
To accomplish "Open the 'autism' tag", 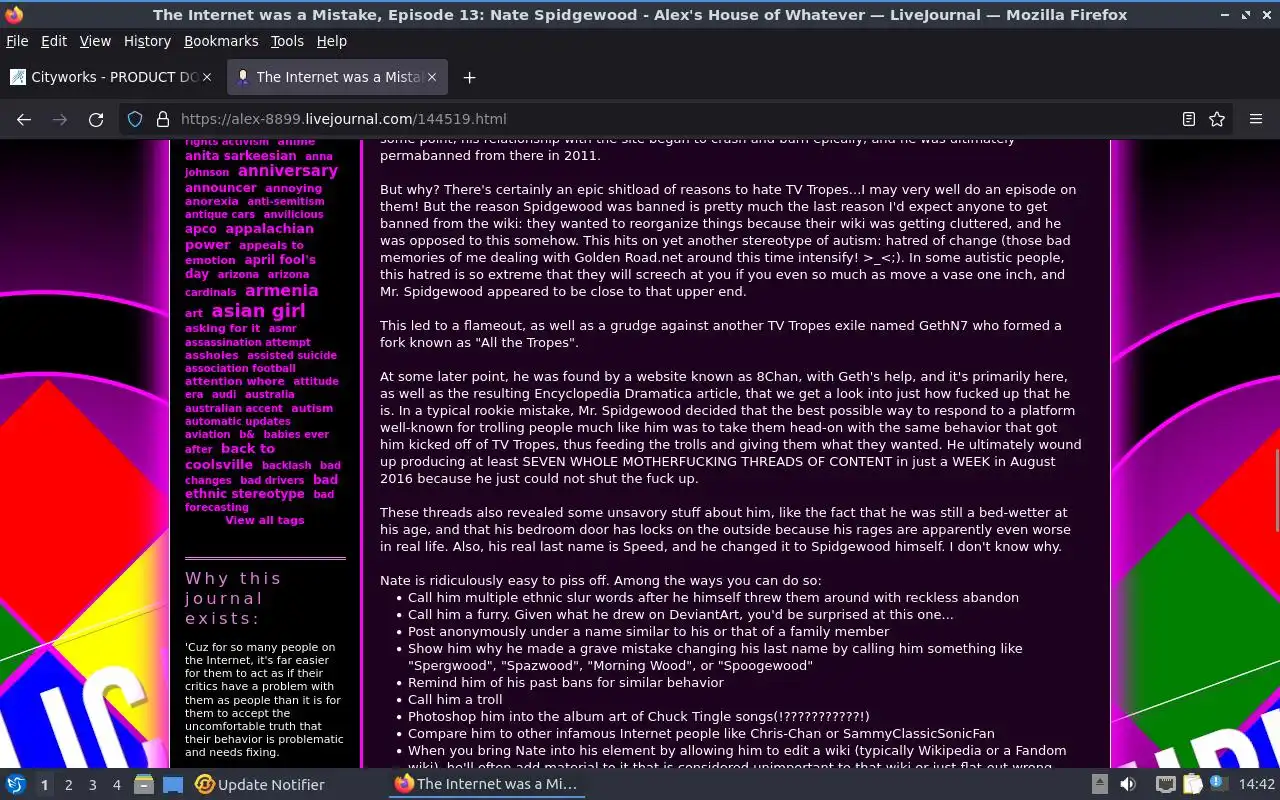I will (x=312, y=408).
